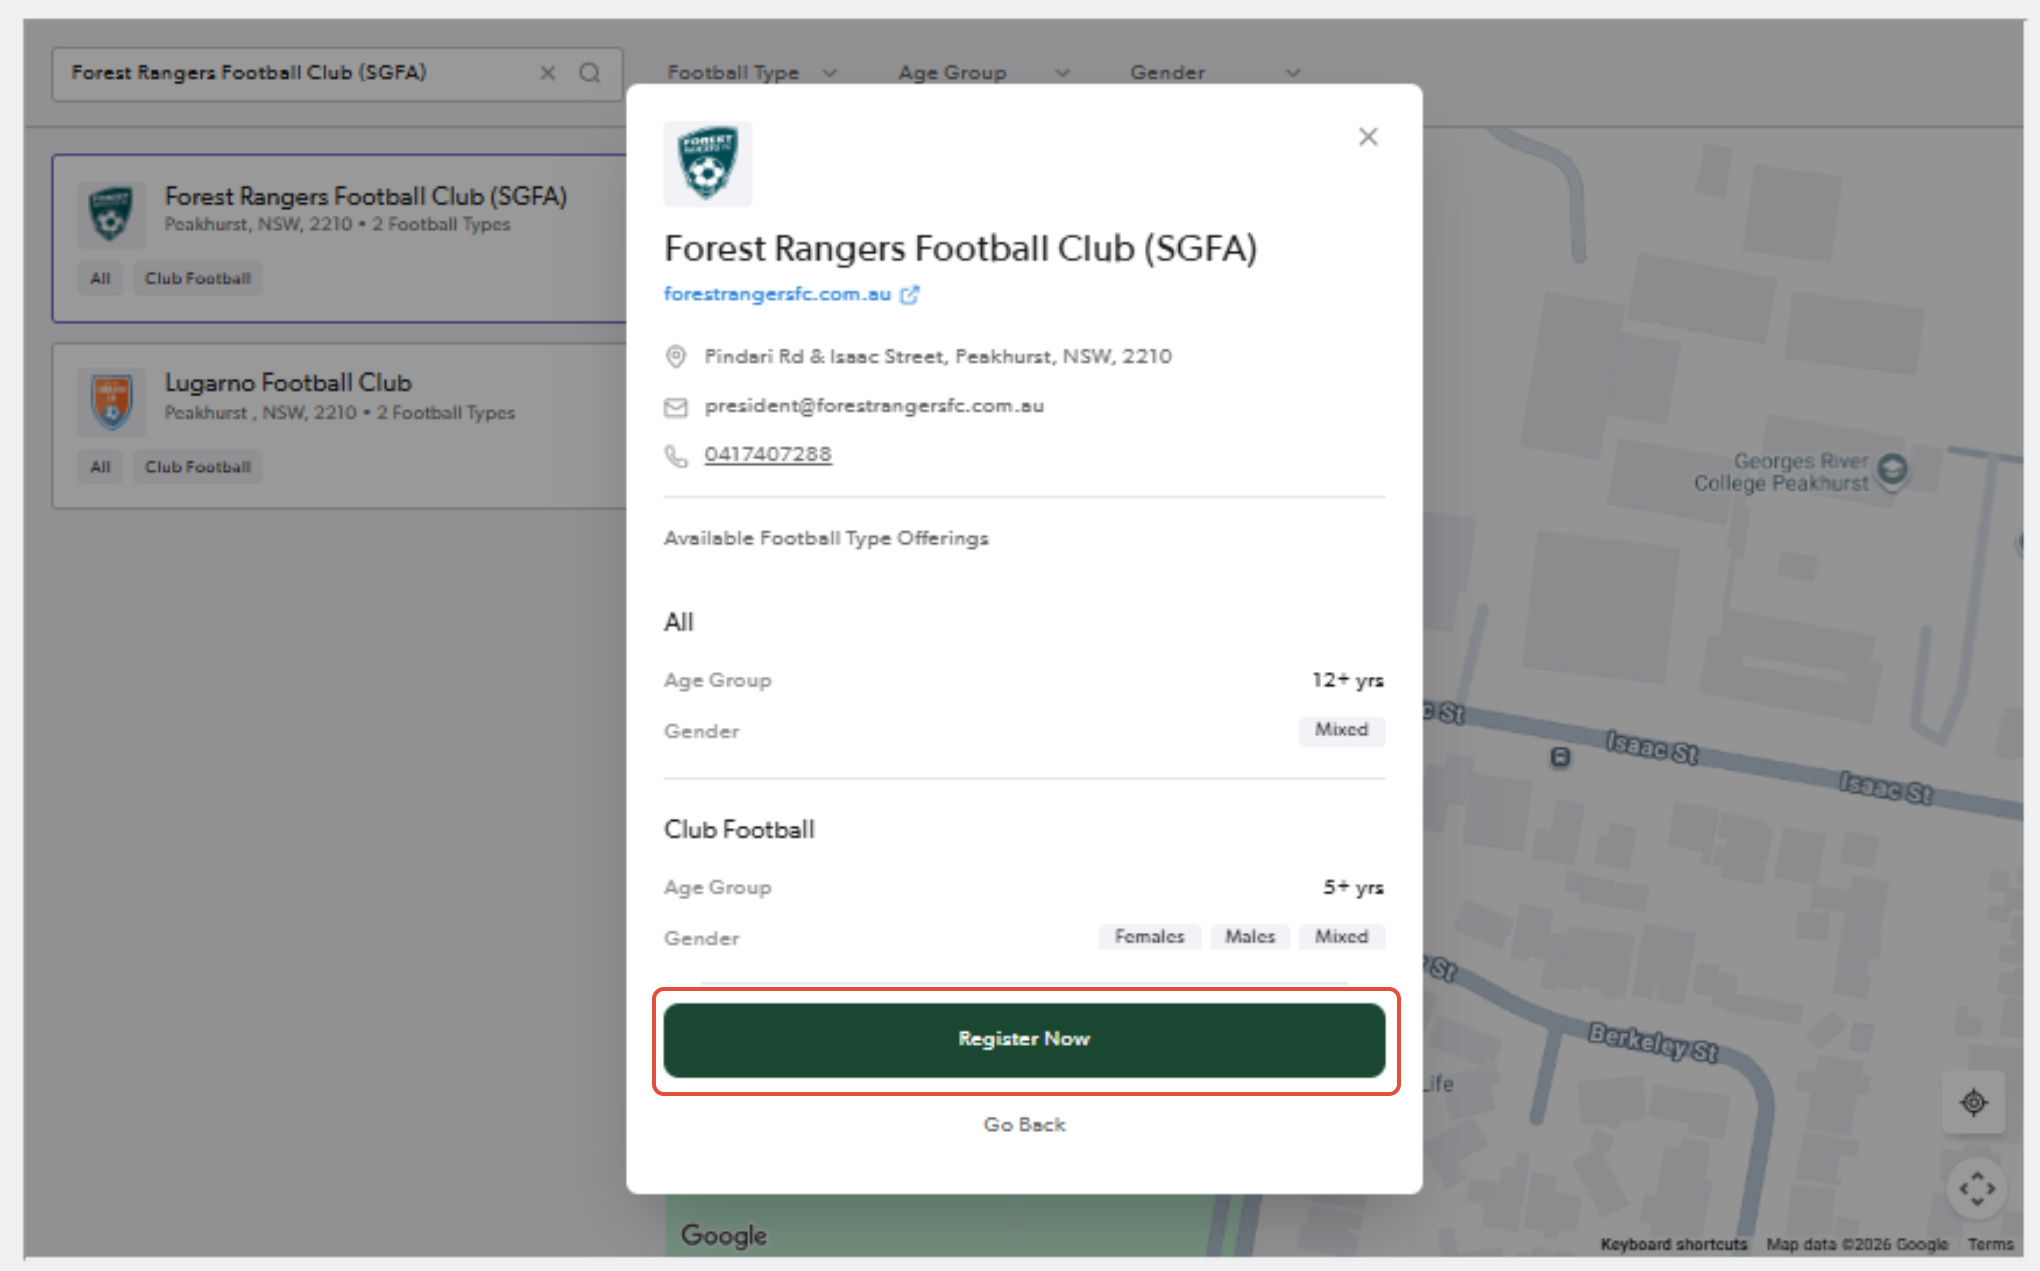The width and height of the screenshot is (2040, 1271).
Task: Call phone number 0417407288
Action: 768,454
